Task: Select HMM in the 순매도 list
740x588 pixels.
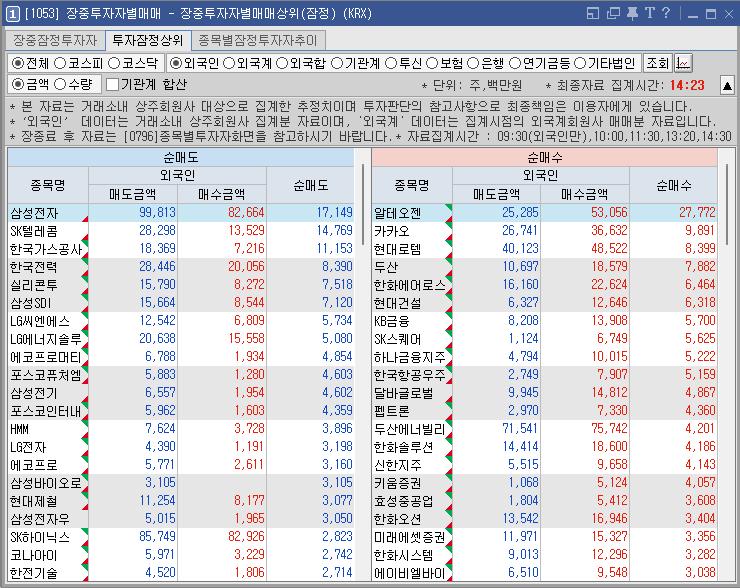Action: [20, 429]
